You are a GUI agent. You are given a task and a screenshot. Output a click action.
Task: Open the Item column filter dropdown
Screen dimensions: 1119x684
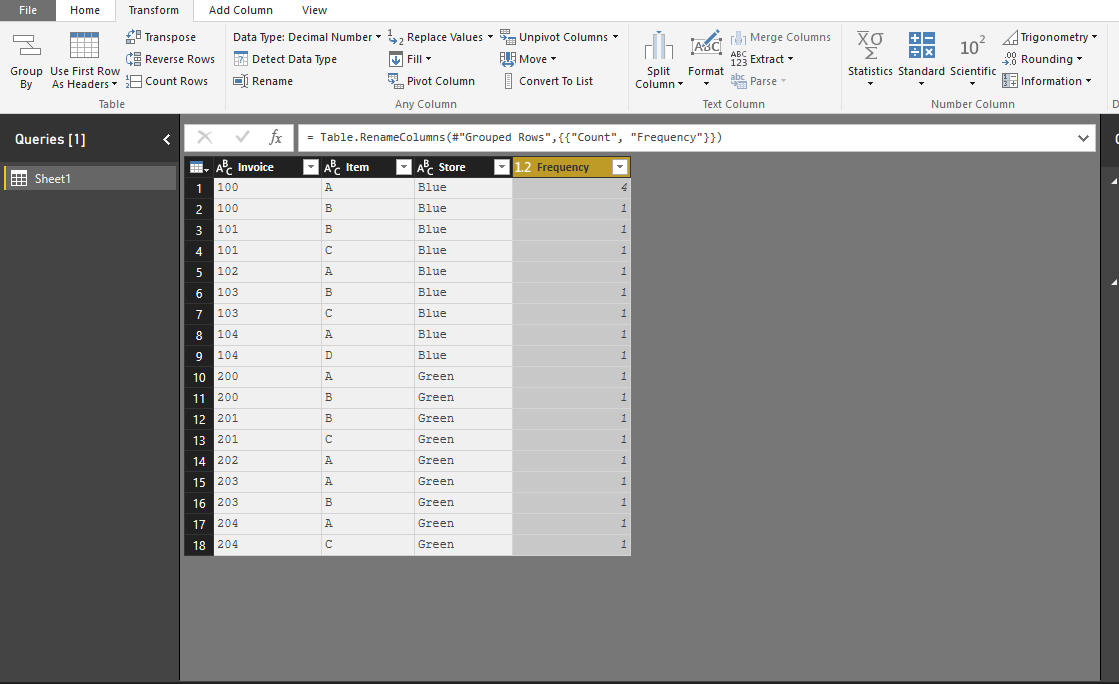(x=404, y=167)
